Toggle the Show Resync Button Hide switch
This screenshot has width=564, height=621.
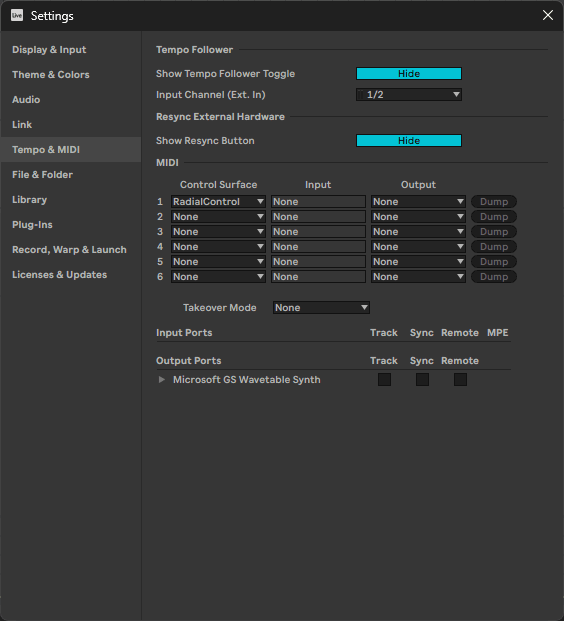click(x=409, y=141)
